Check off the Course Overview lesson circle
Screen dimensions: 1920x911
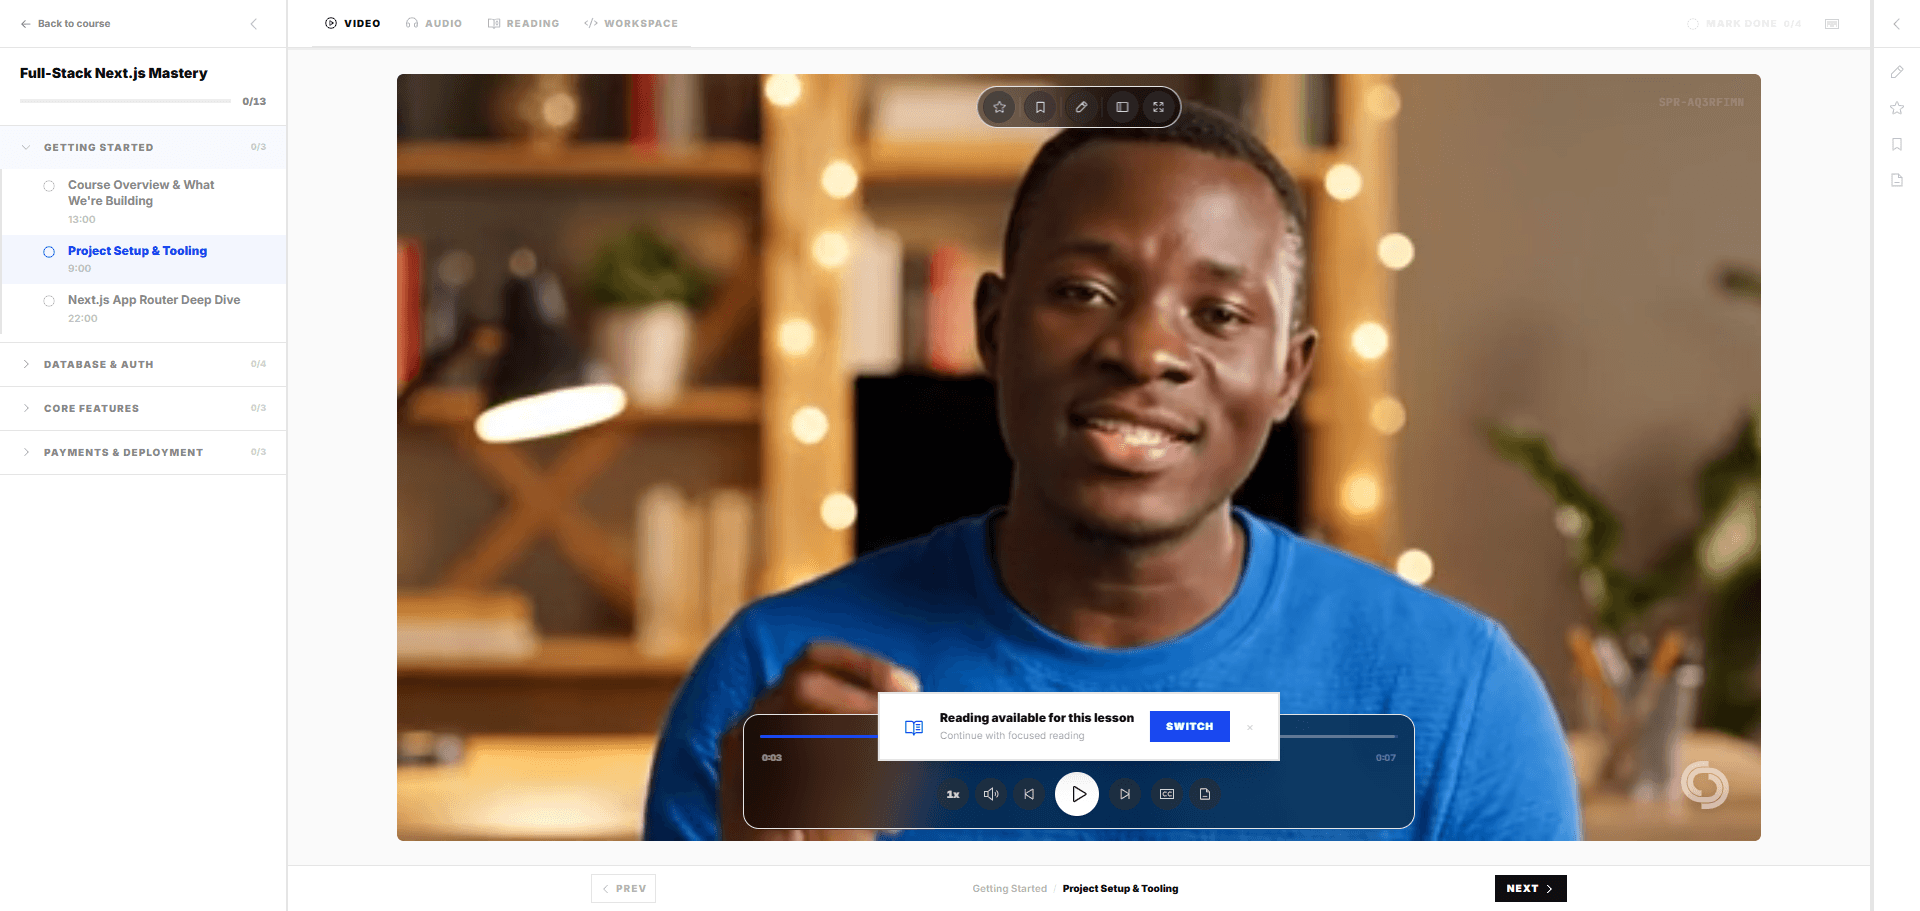point(49,185)
